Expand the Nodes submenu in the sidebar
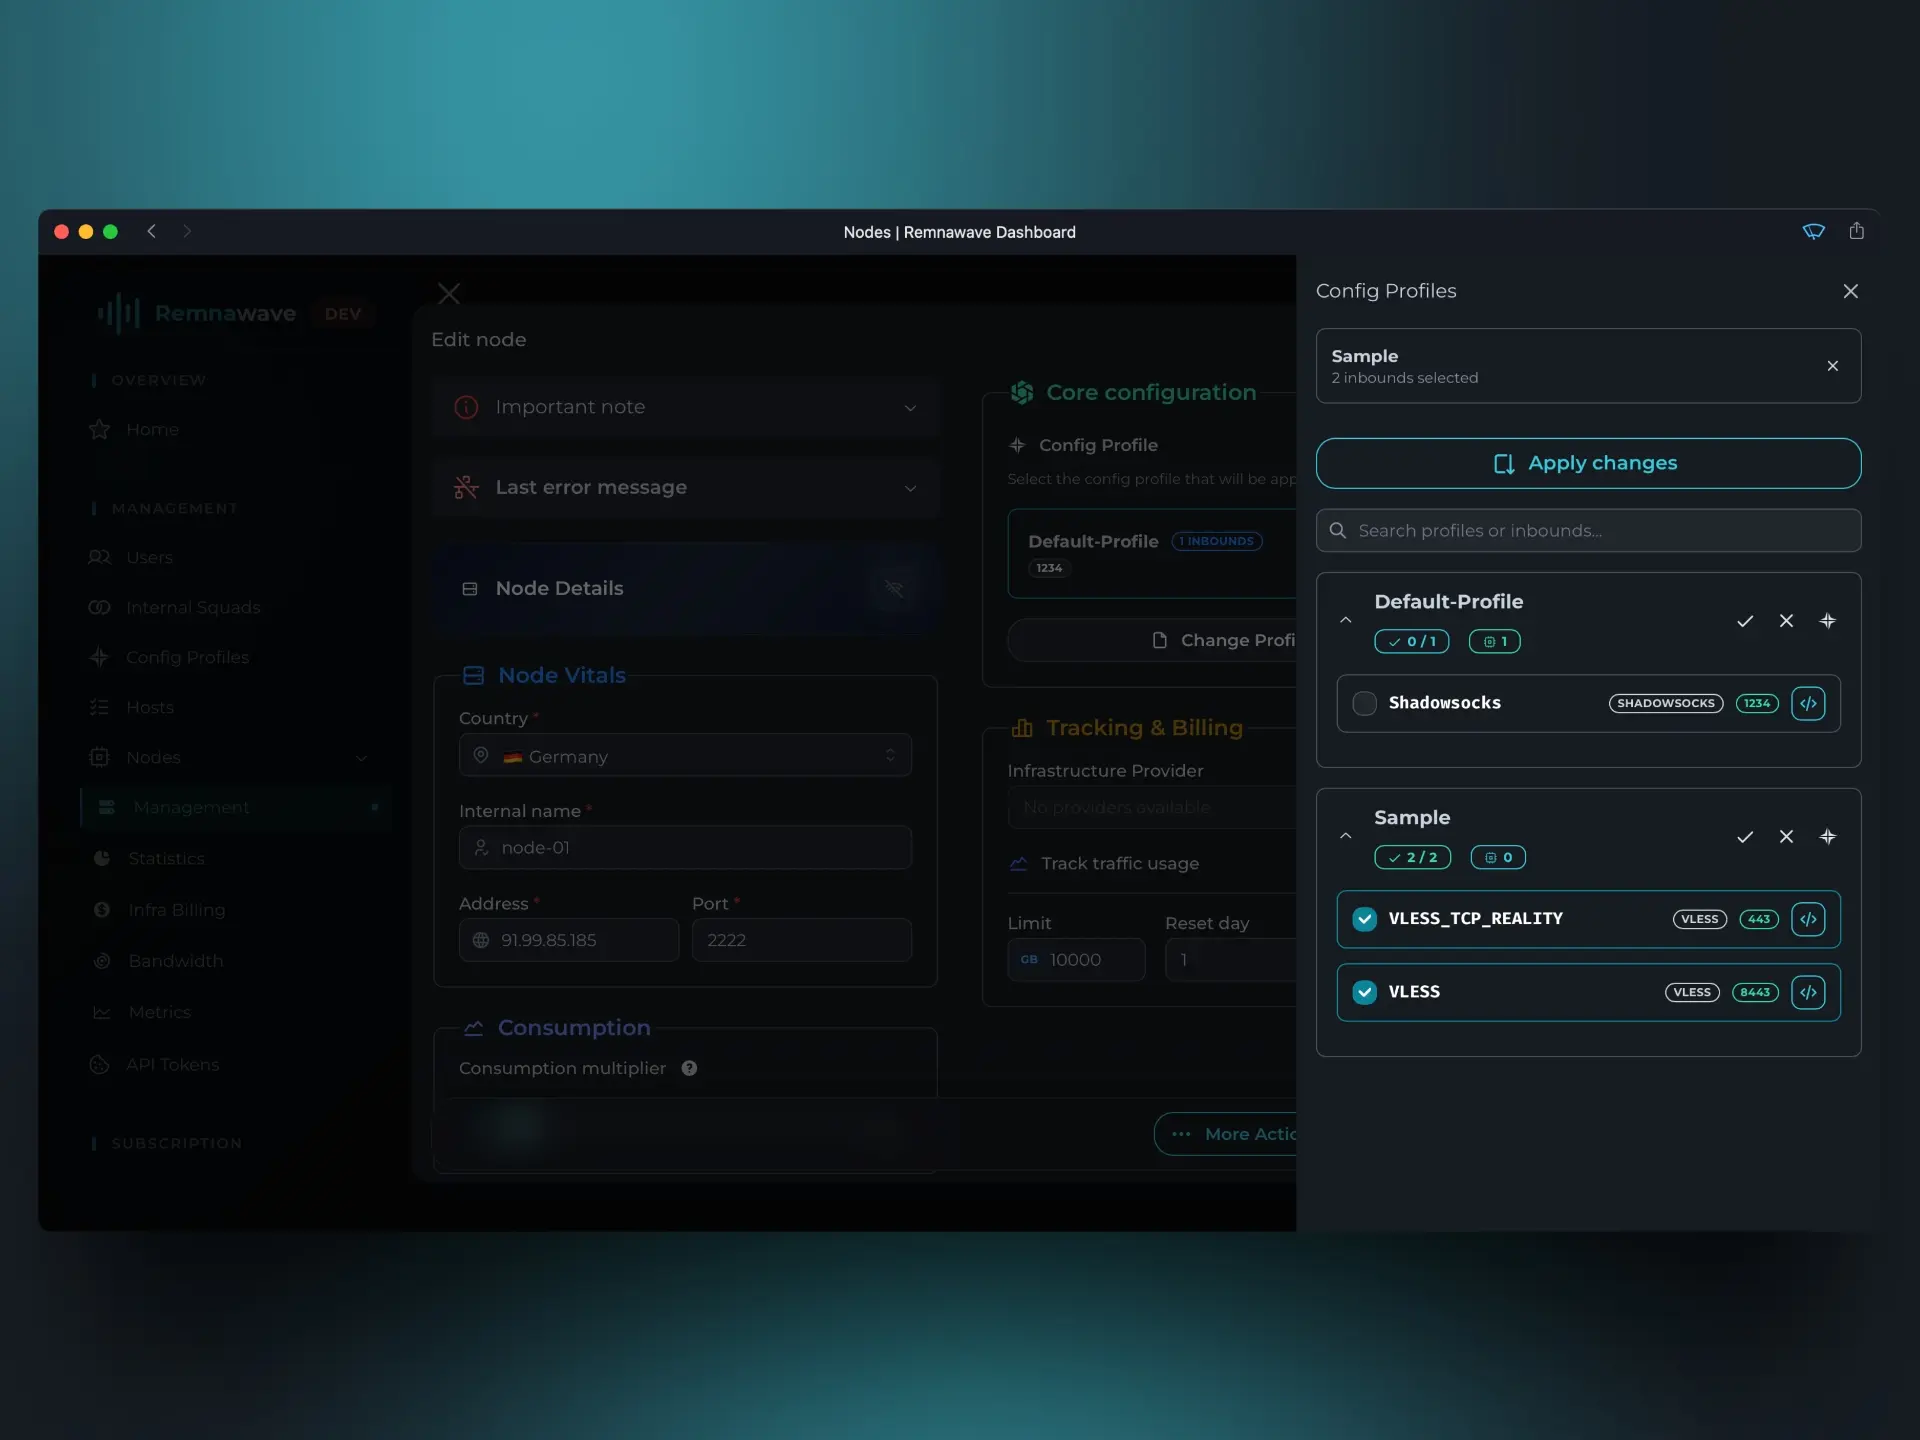 361,758
